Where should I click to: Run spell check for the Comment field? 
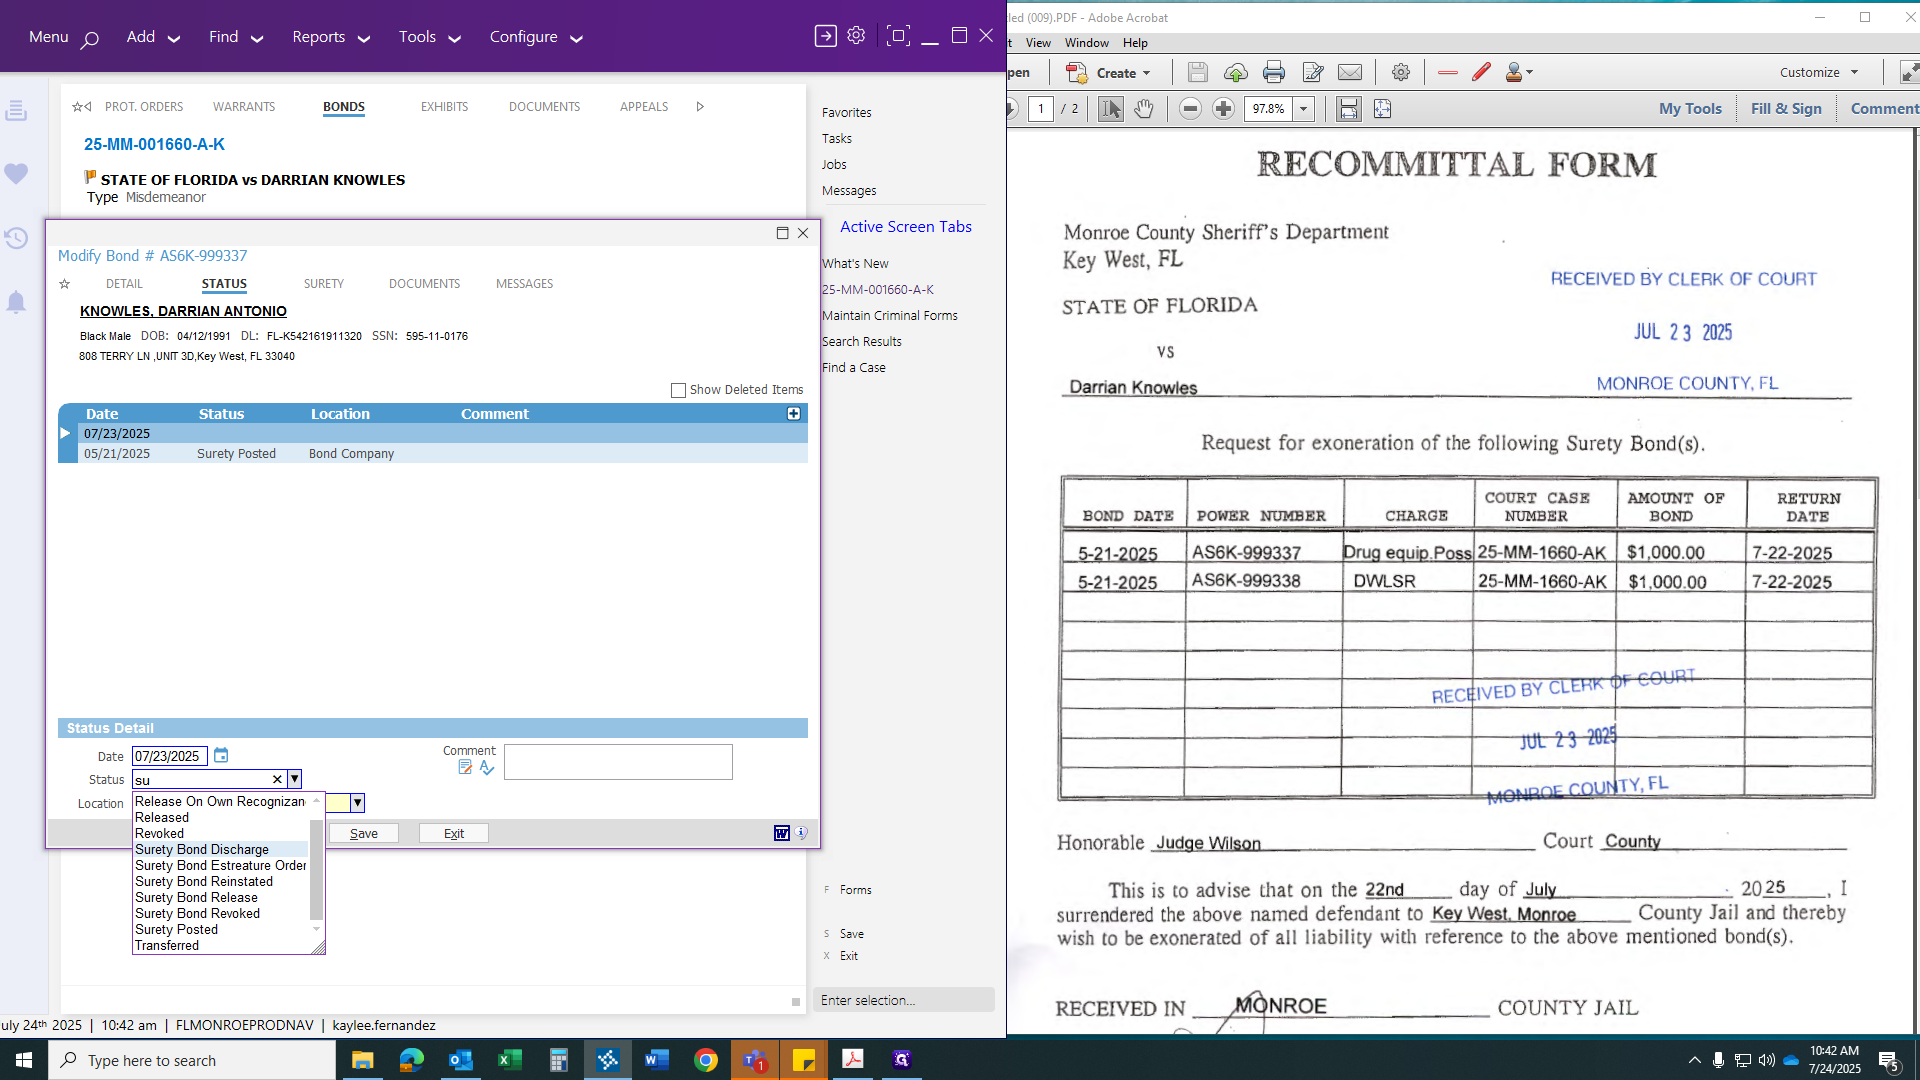[487, 768]
